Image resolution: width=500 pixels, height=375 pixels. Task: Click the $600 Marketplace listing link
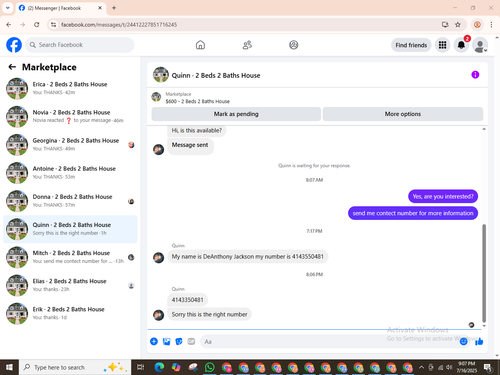[x=197, y=101]
